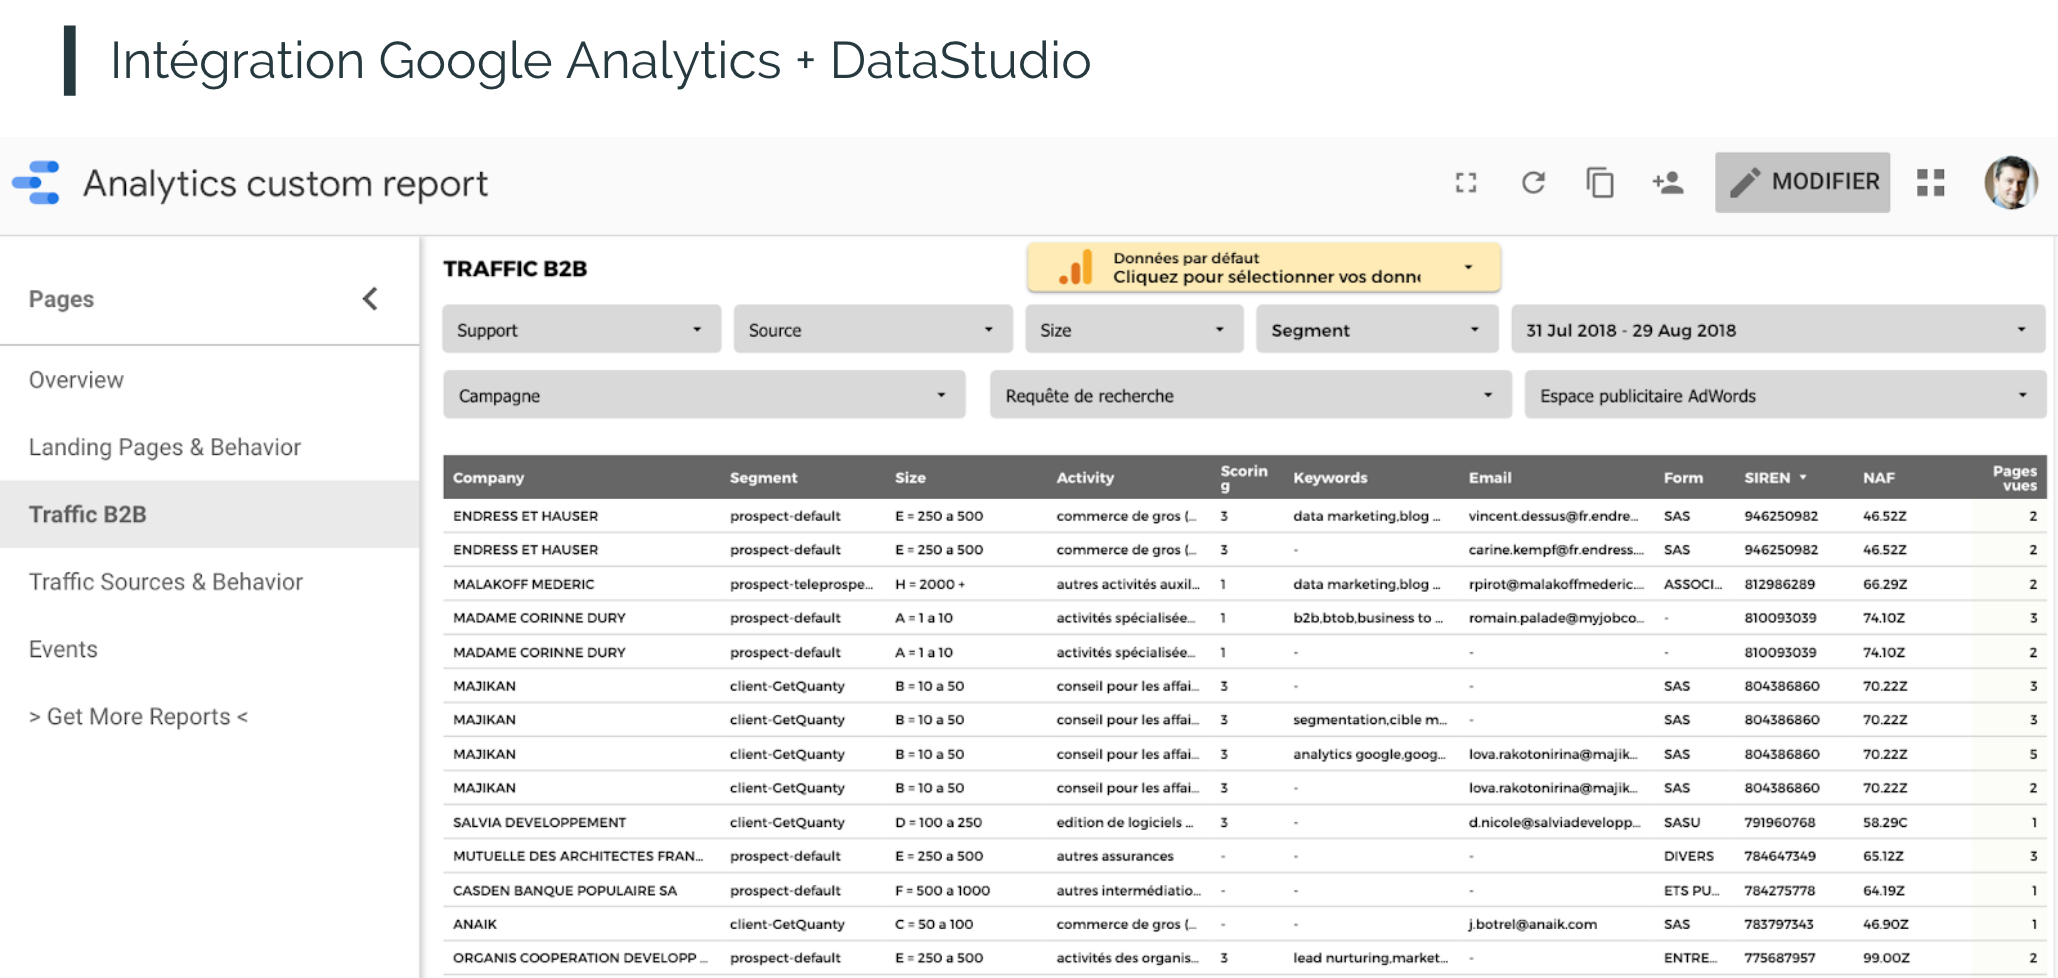Image resolution: width=2058 pixels, height=978 pixels.
Task: Collapse the Pages sidebar with chevron
Action: click(x=370, y=299)
